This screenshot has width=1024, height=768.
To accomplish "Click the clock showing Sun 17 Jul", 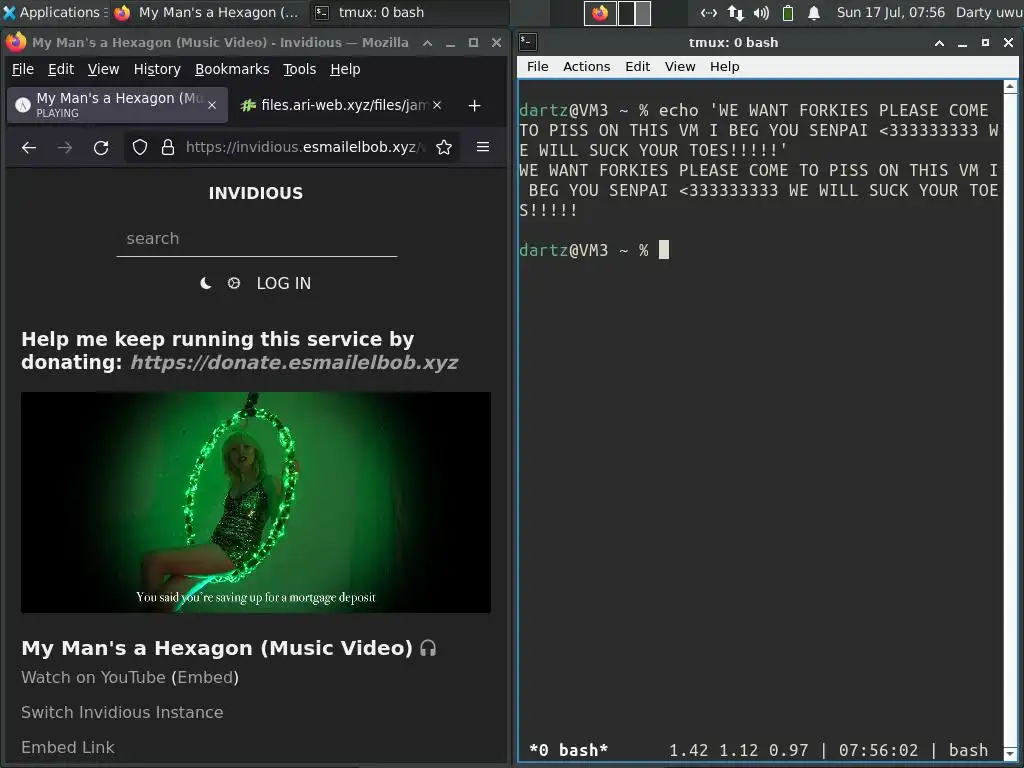I will pos(890,12).
